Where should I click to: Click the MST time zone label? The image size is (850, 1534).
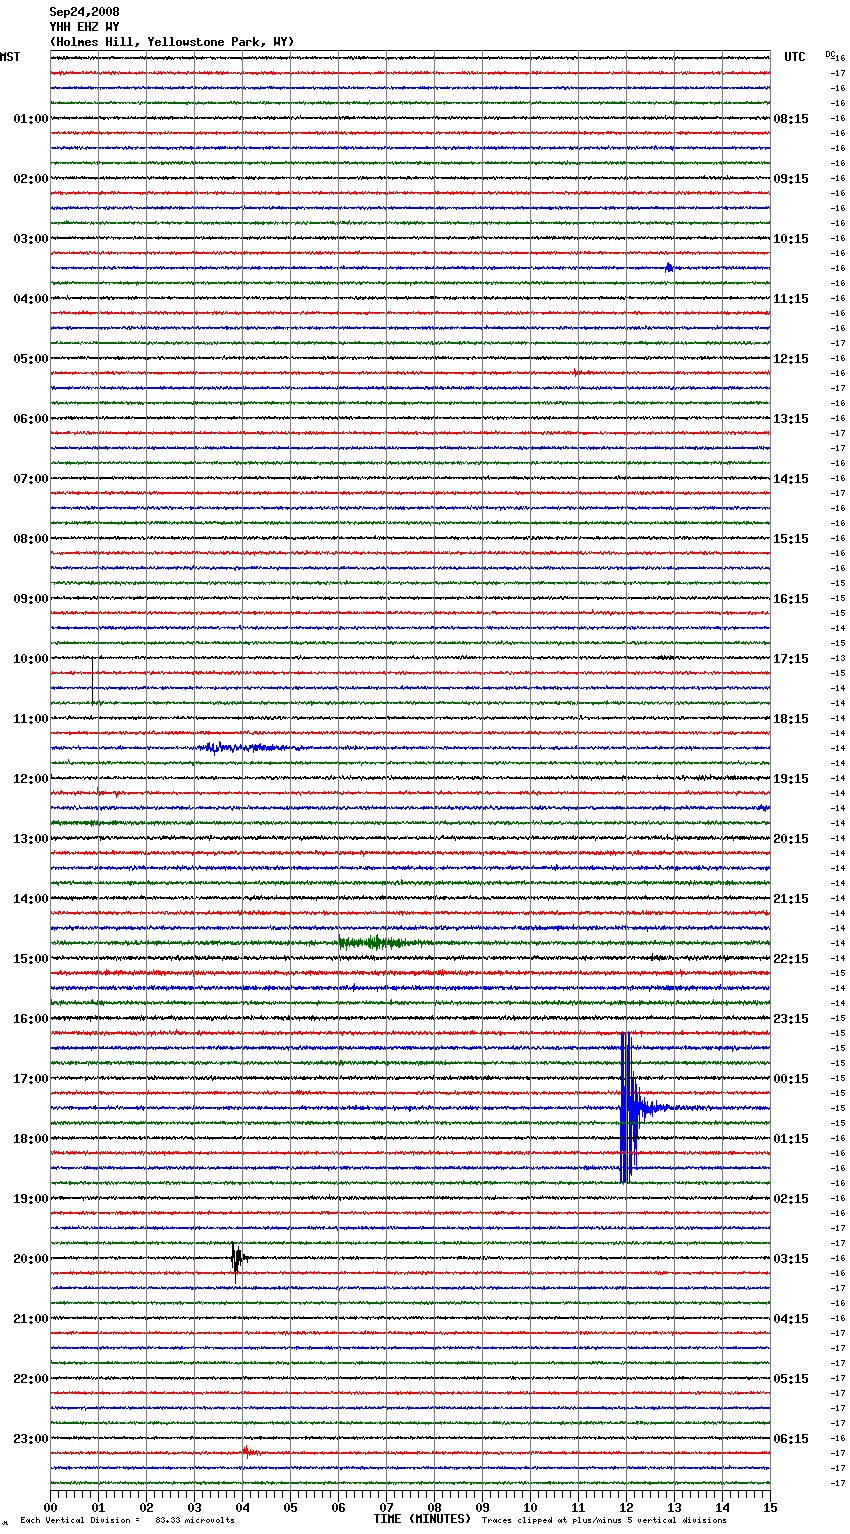pyautogui.click(x=10, y=57)
